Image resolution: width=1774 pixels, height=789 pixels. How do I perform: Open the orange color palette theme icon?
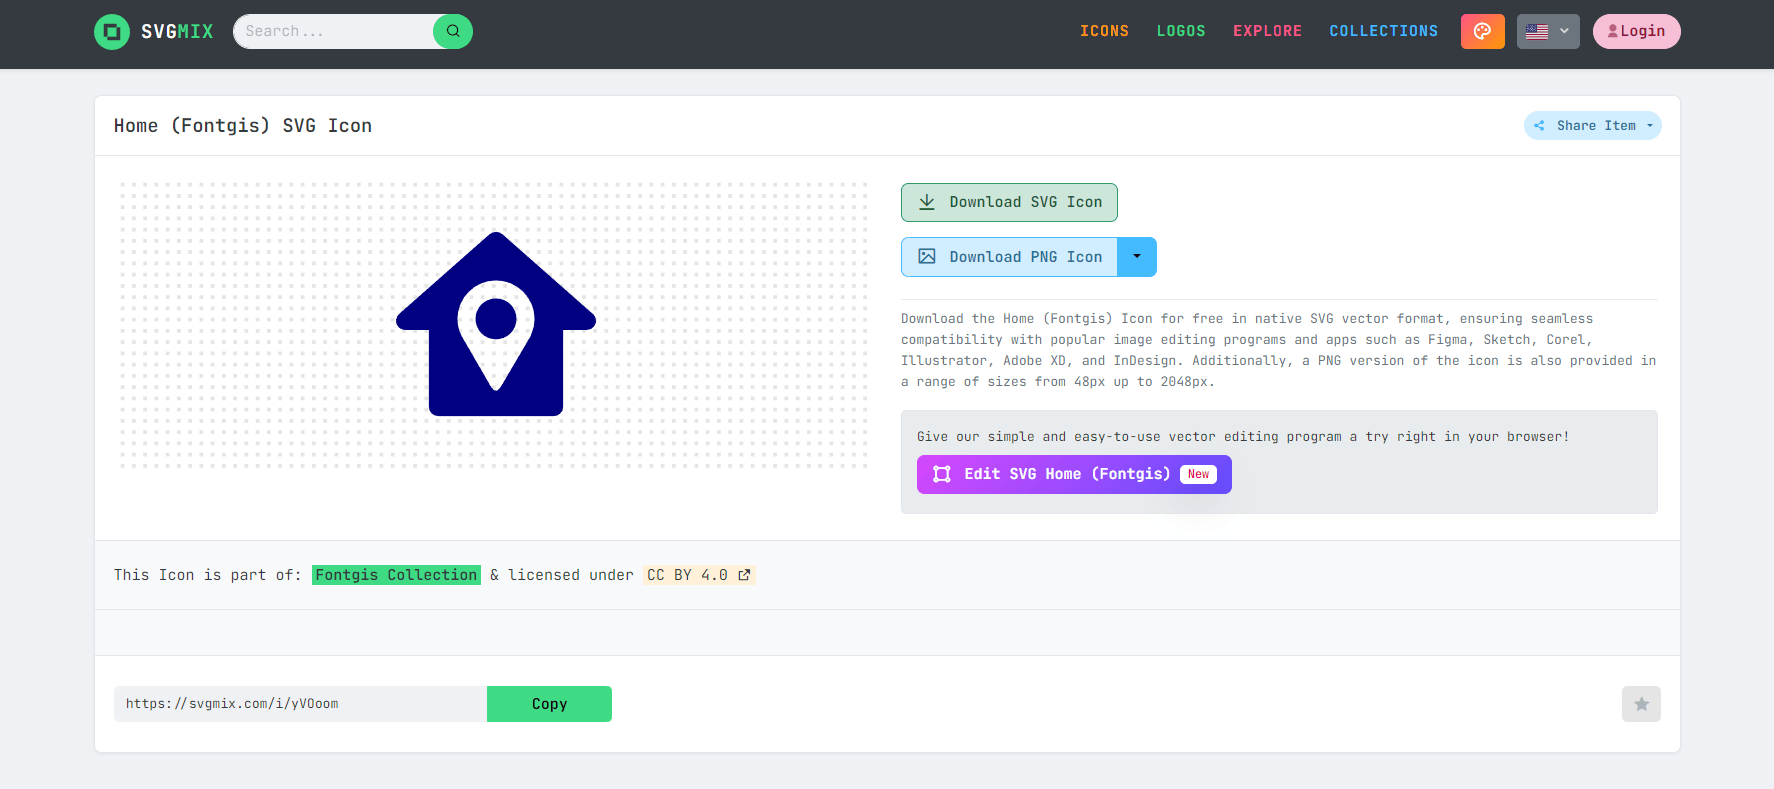click(1482, 31)
